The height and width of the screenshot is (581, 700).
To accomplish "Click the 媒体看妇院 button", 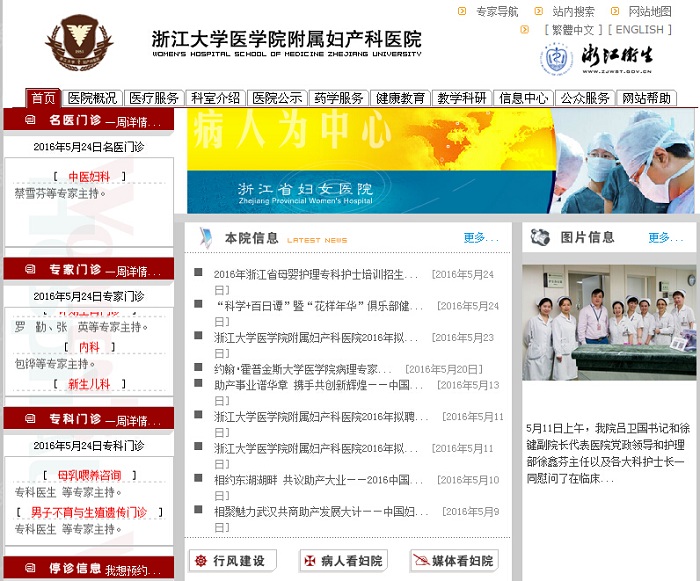I will tap(454, 560).
